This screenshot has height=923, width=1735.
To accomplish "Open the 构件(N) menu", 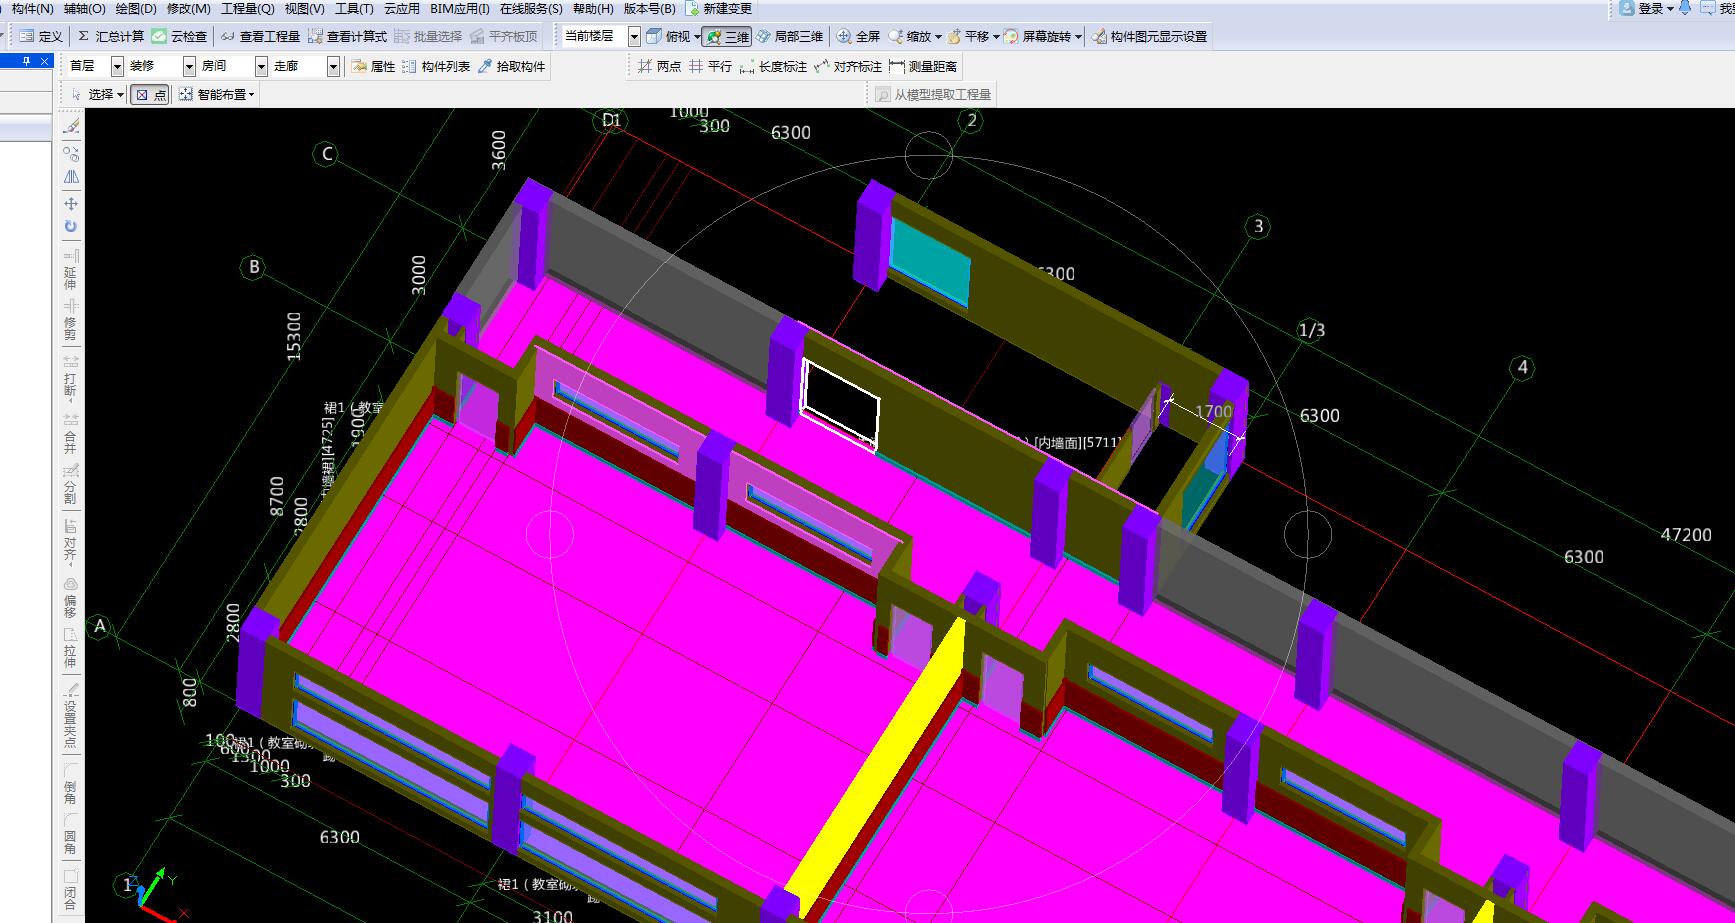I will [32, 8].
